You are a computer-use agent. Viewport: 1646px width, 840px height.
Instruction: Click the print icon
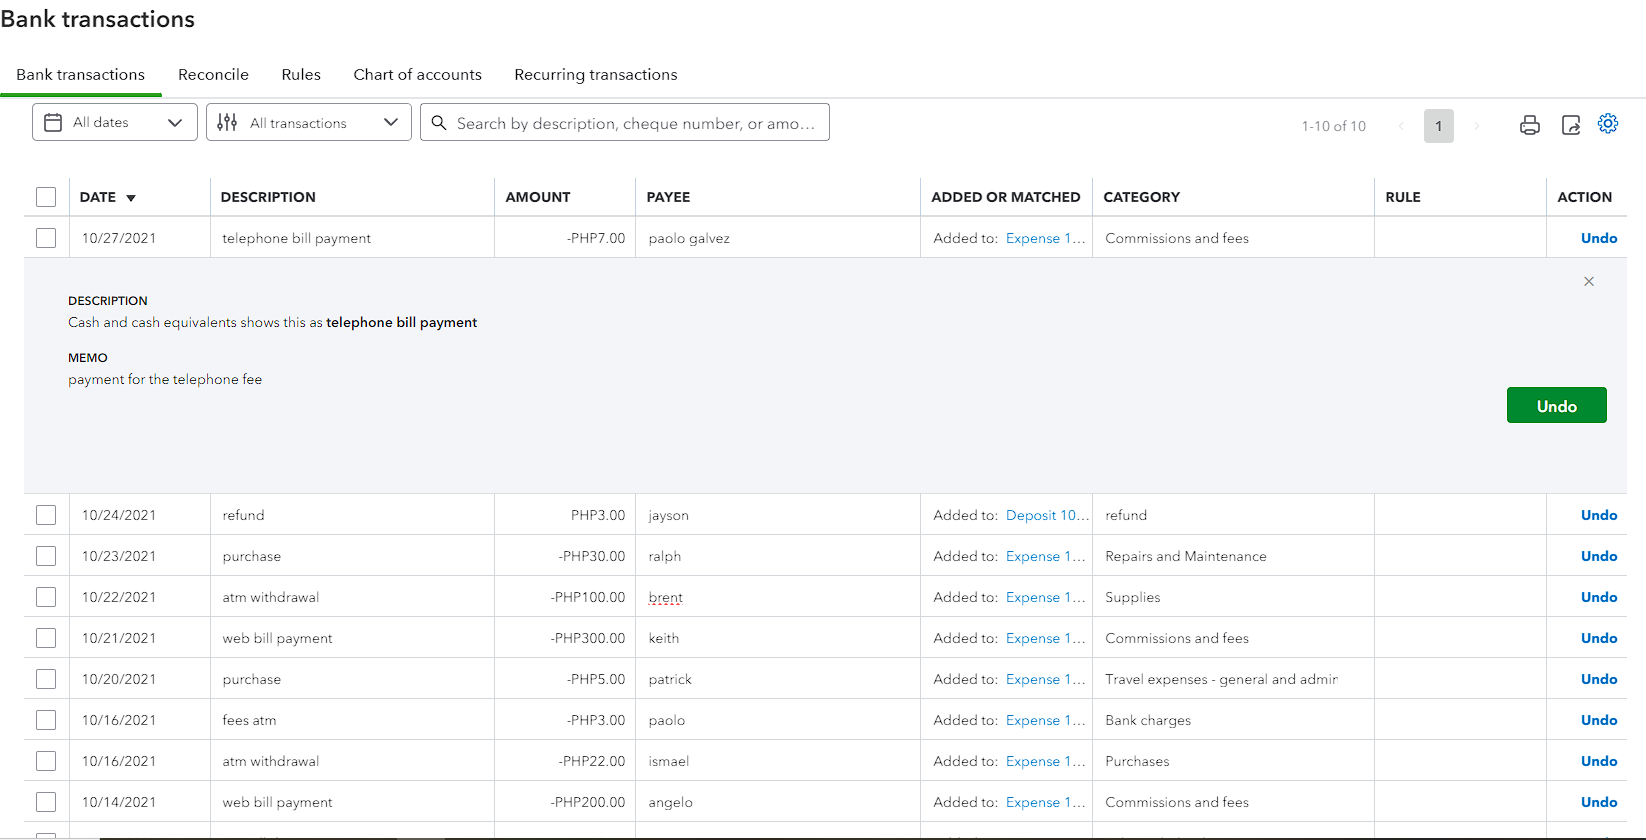[1529, 125]
